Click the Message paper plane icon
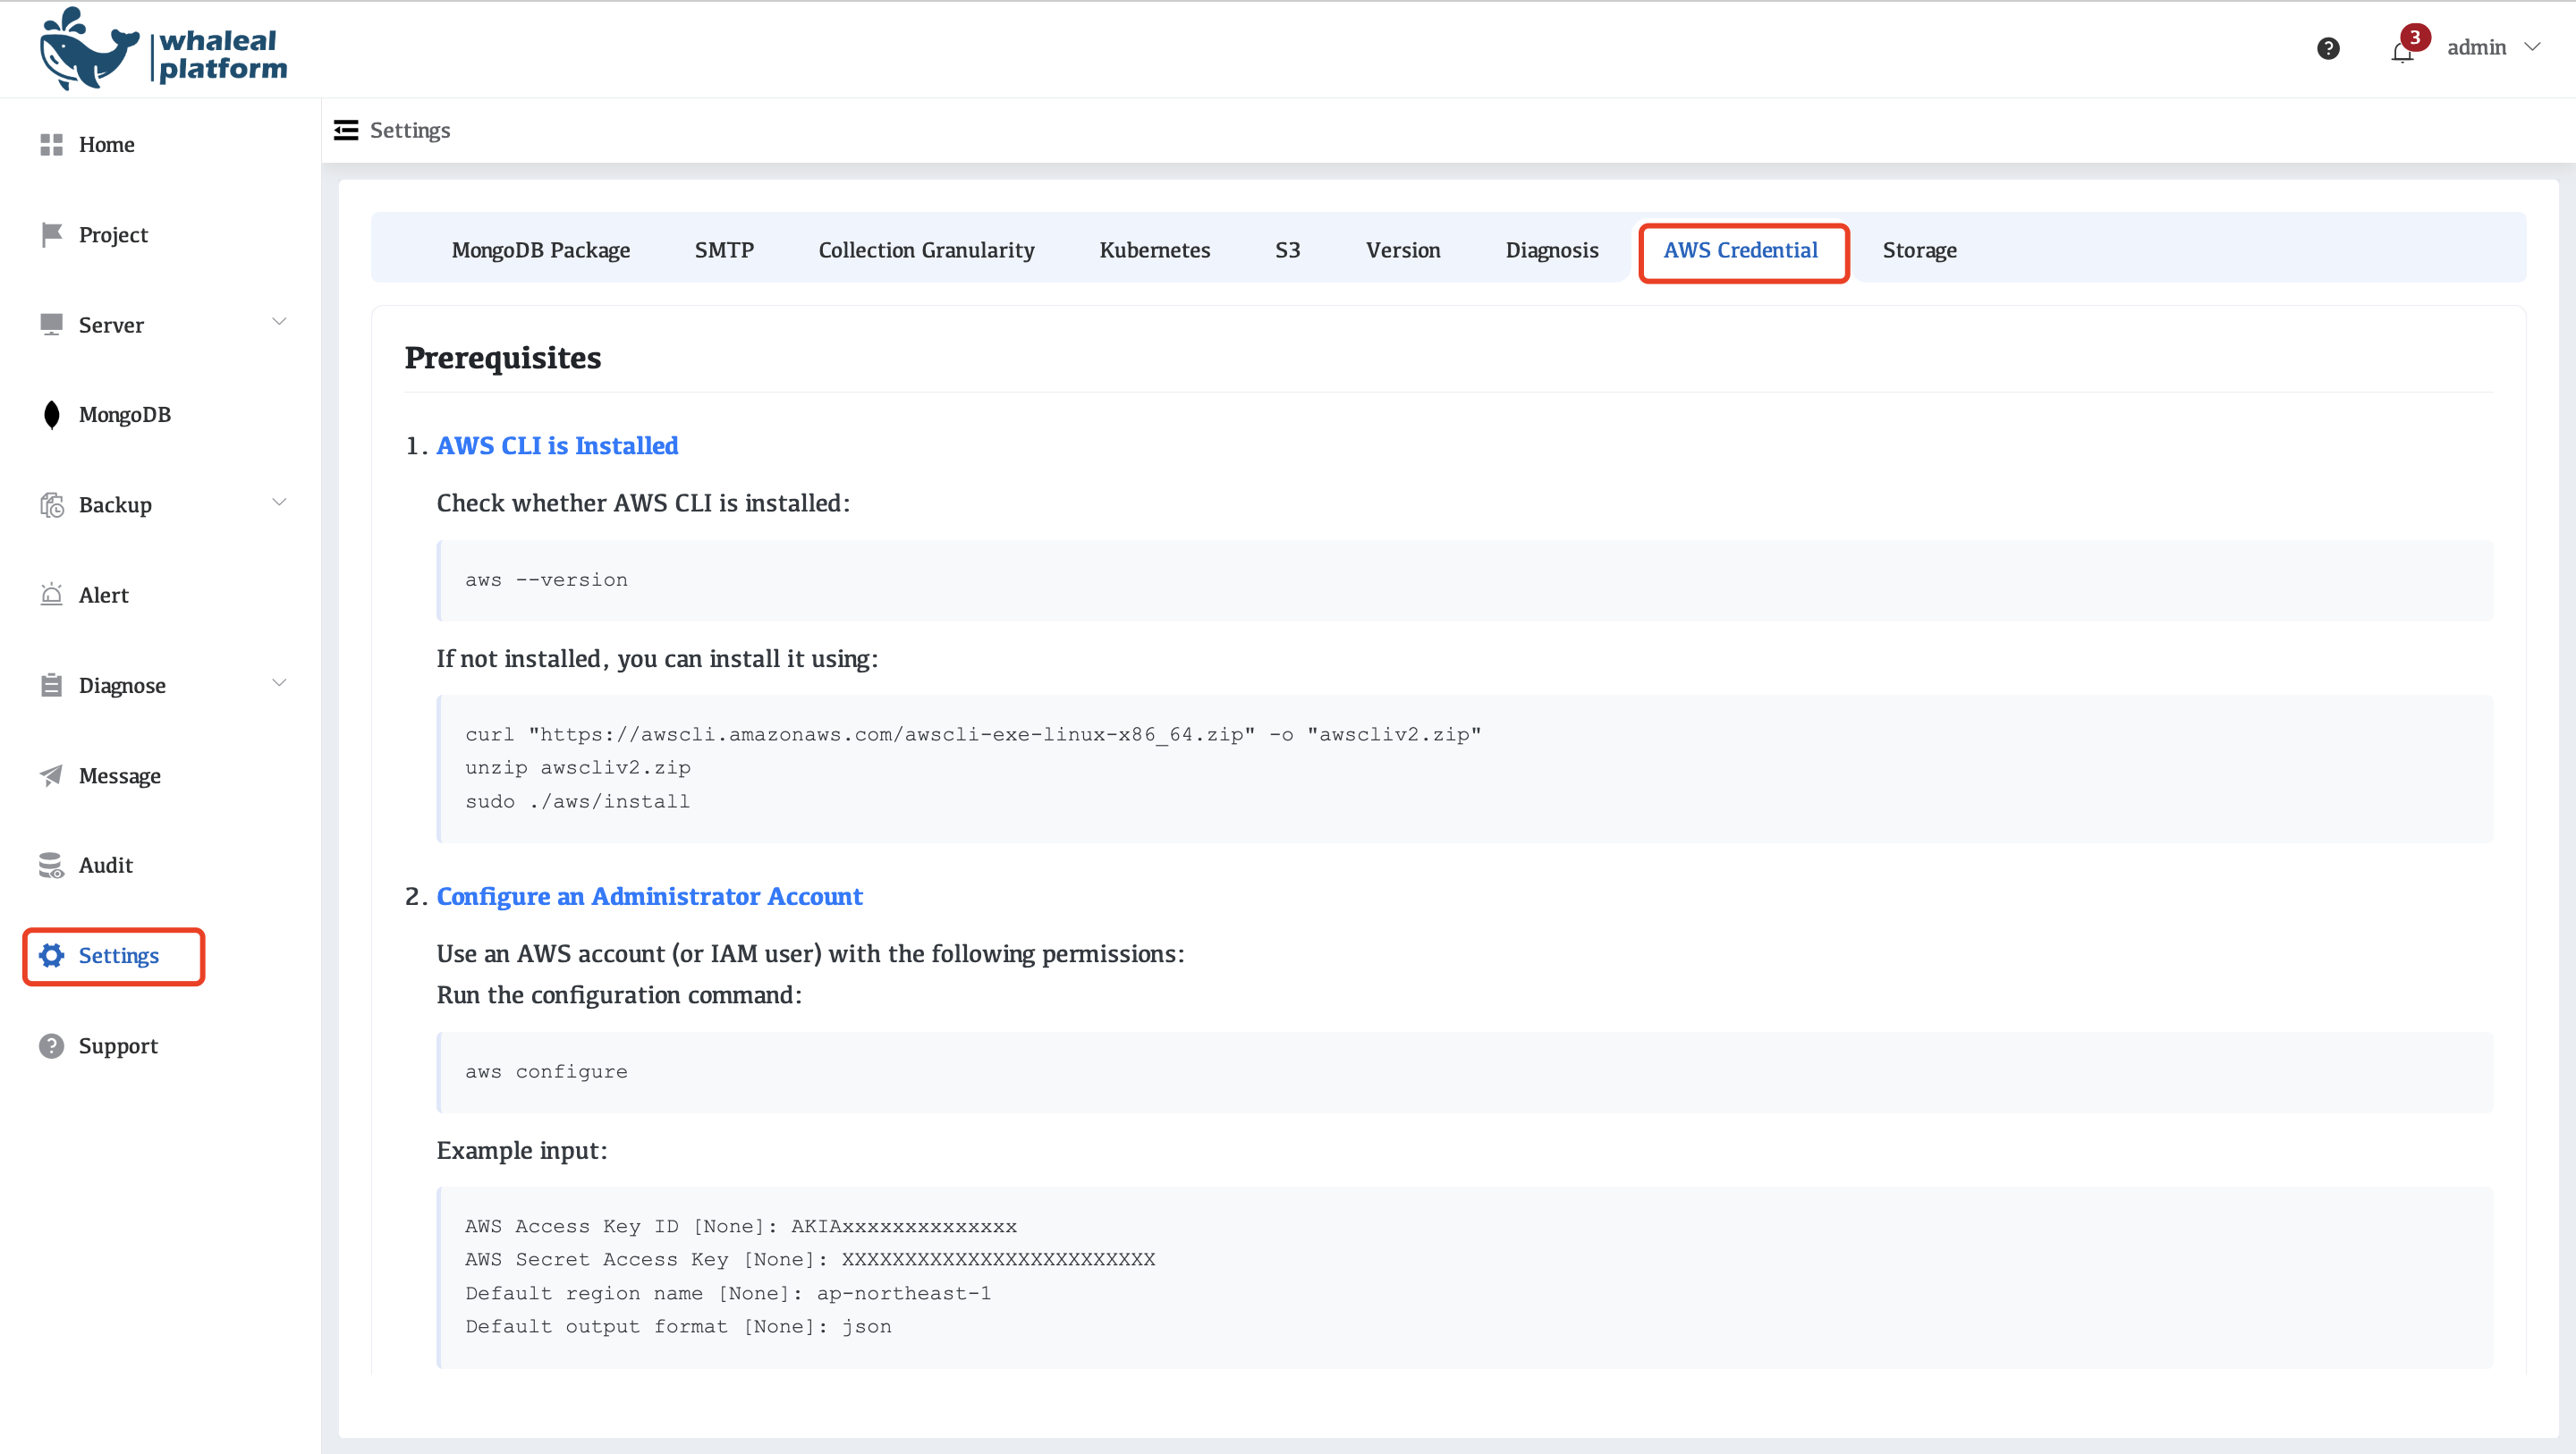The width and height of the screenshot is (2576, 1454). click(x=51, y=776)
